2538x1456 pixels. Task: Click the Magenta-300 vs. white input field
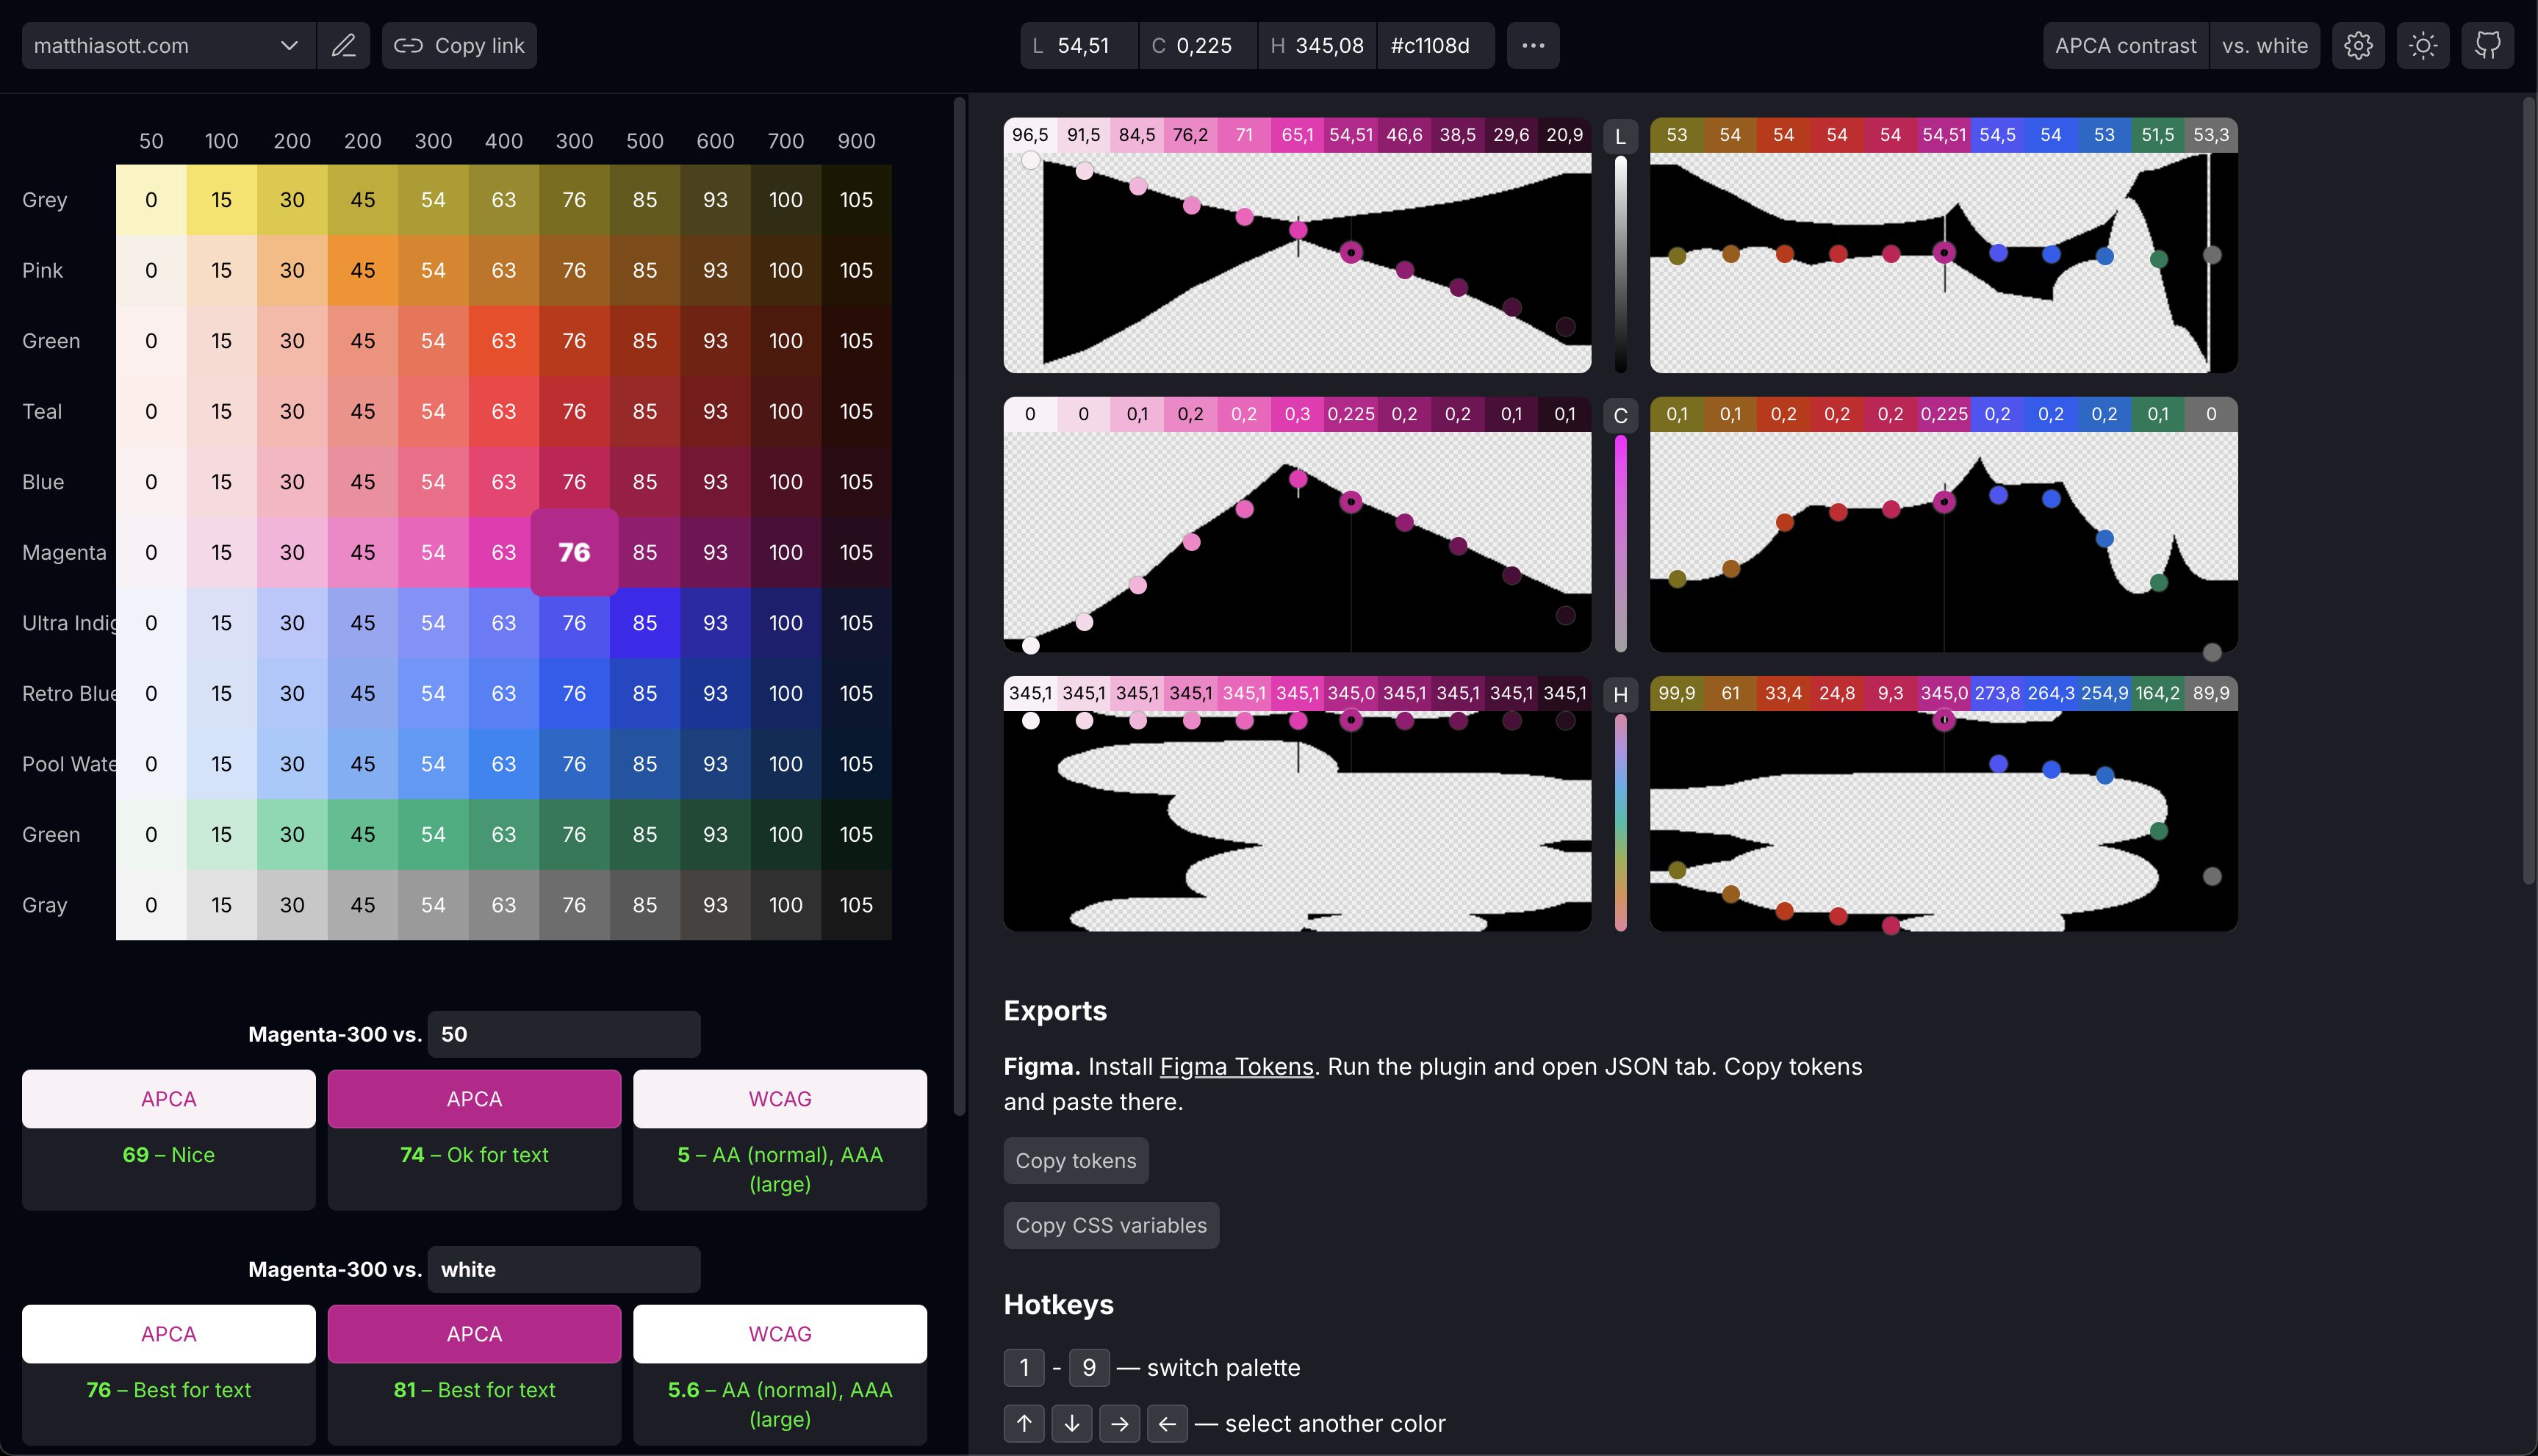(564, 1269)
